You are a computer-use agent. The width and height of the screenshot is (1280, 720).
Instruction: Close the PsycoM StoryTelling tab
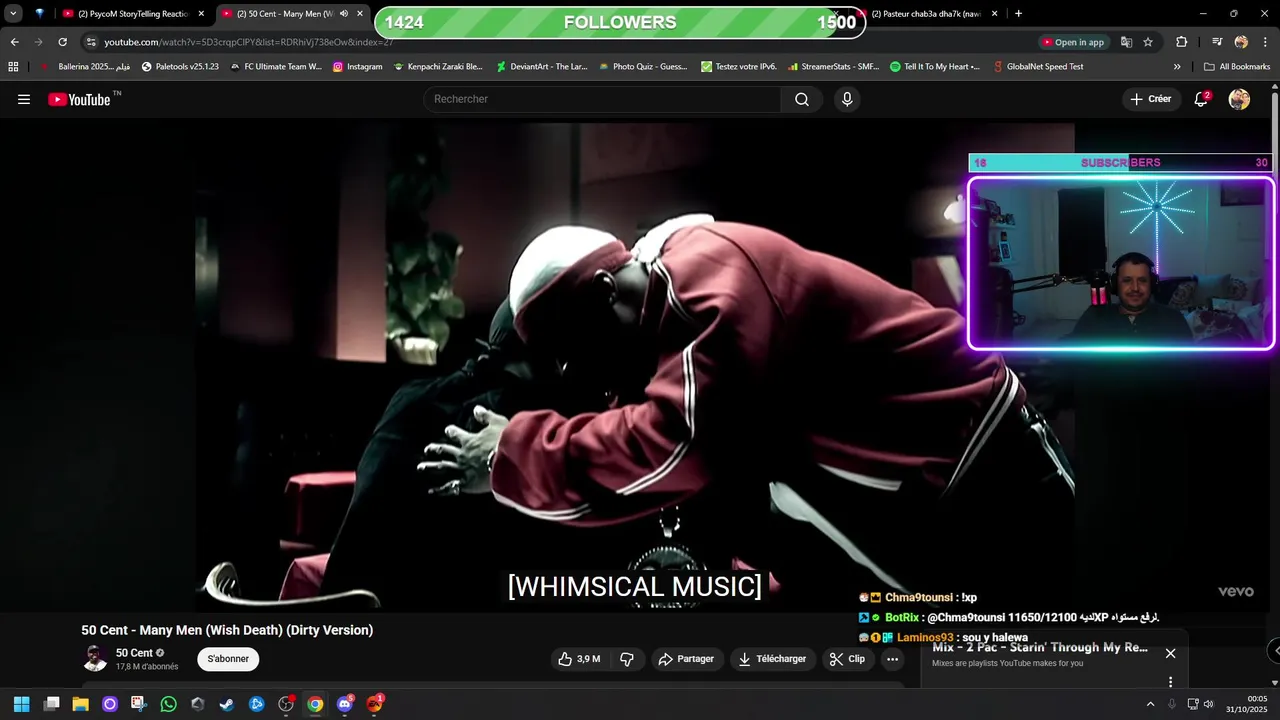coord(201,14)
